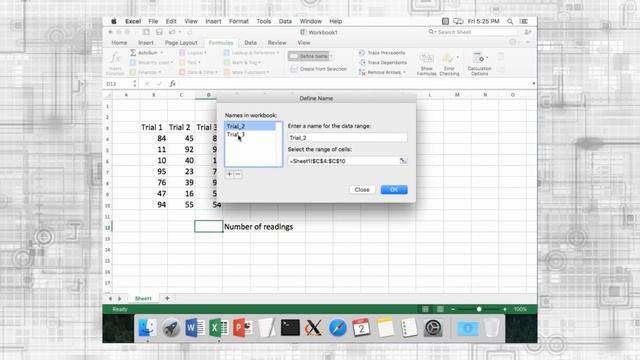Click Create from Selection in the ribbon
The width and height of the screenshot is (640, 360).
pos(319,69)
